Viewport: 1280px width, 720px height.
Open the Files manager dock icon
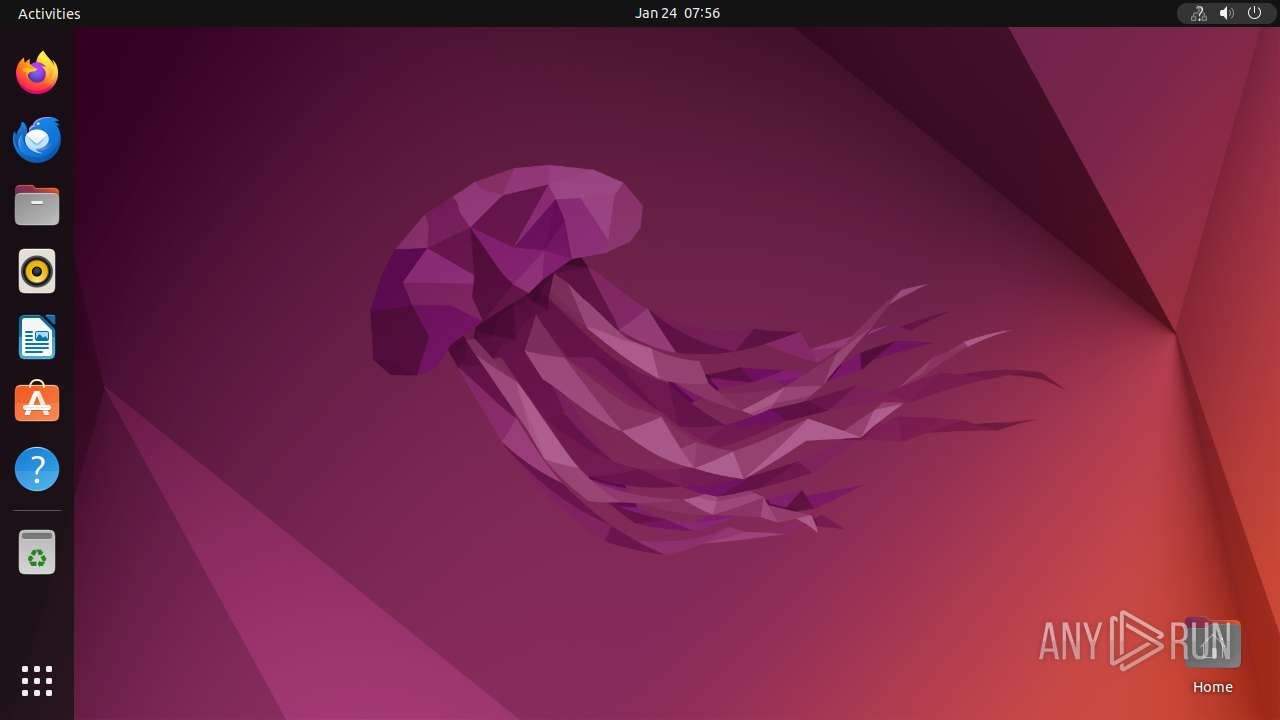pos(37,205)
